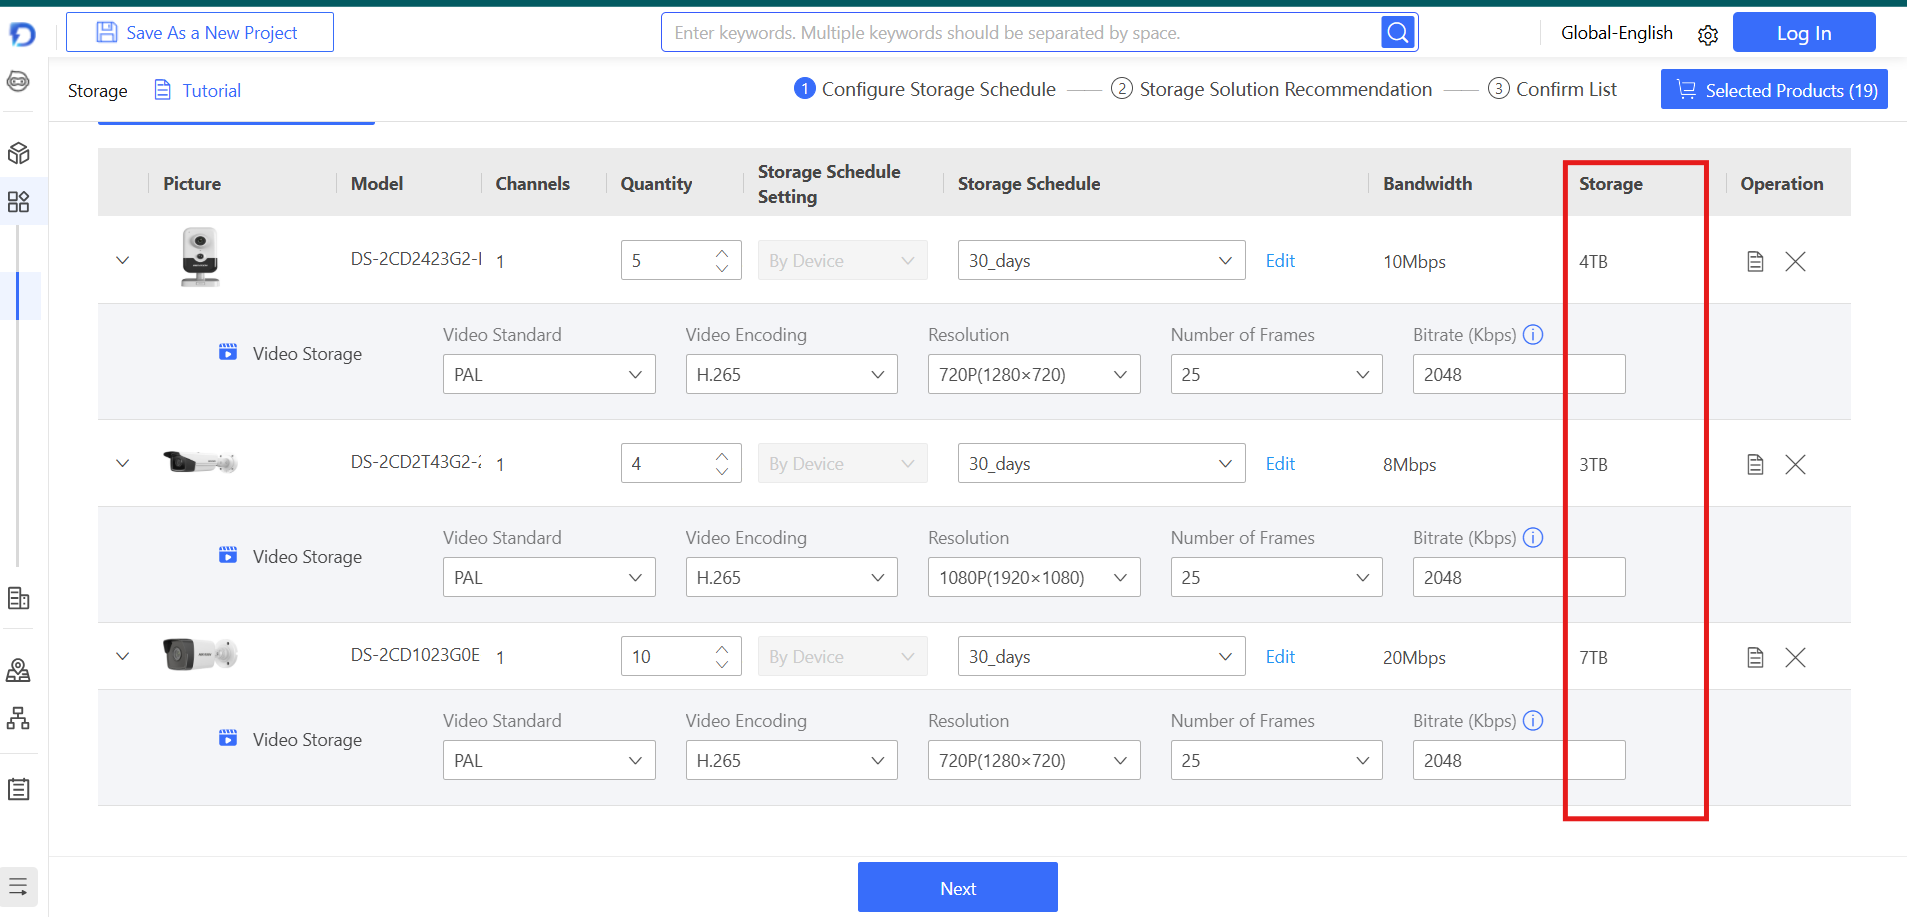The image size is (1907, 917).
Task: Click the keyword search input field
Action: click(x=1020, y=33)
